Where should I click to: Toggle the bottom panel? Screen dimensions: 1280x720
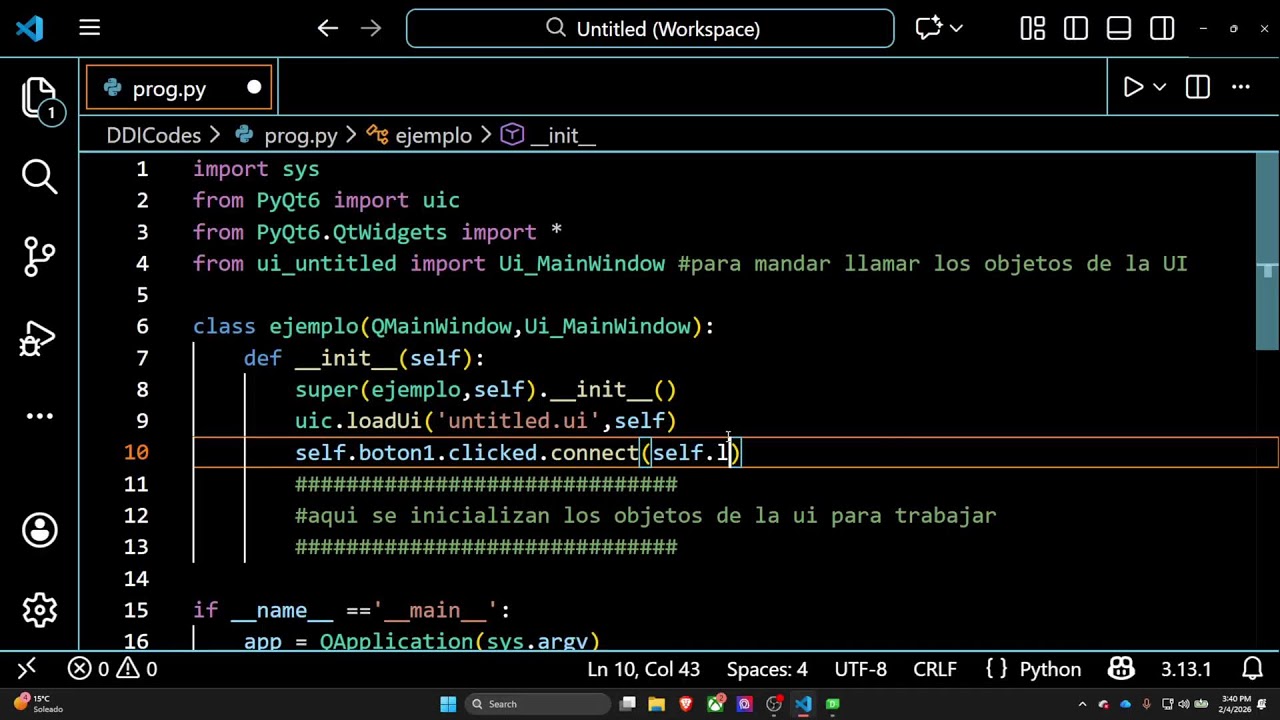pos(1119,29)
